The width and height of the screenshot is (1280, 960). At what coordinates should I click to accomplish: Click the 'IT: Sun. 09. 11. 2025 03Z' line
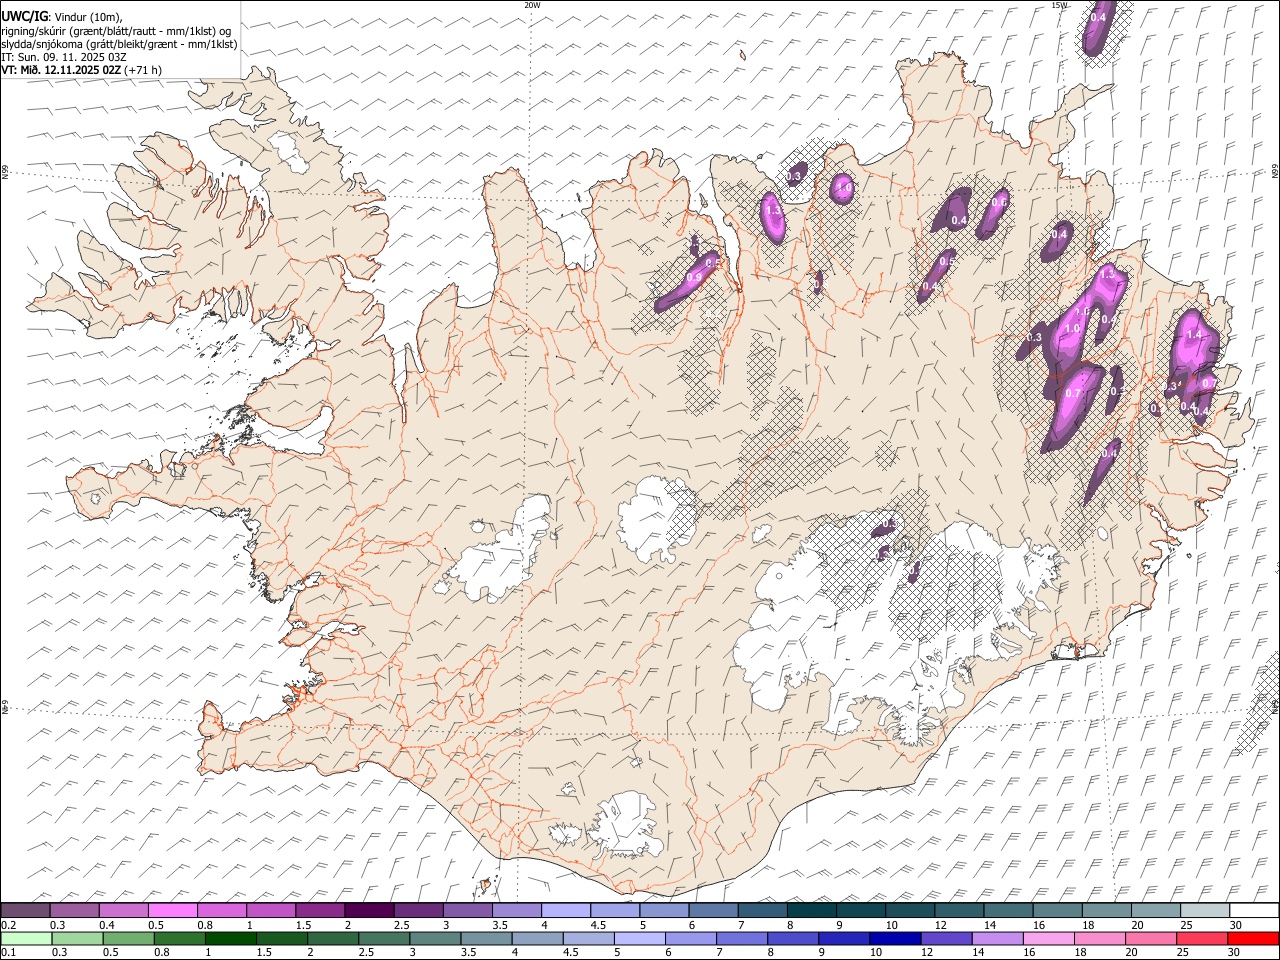point(64,57)
